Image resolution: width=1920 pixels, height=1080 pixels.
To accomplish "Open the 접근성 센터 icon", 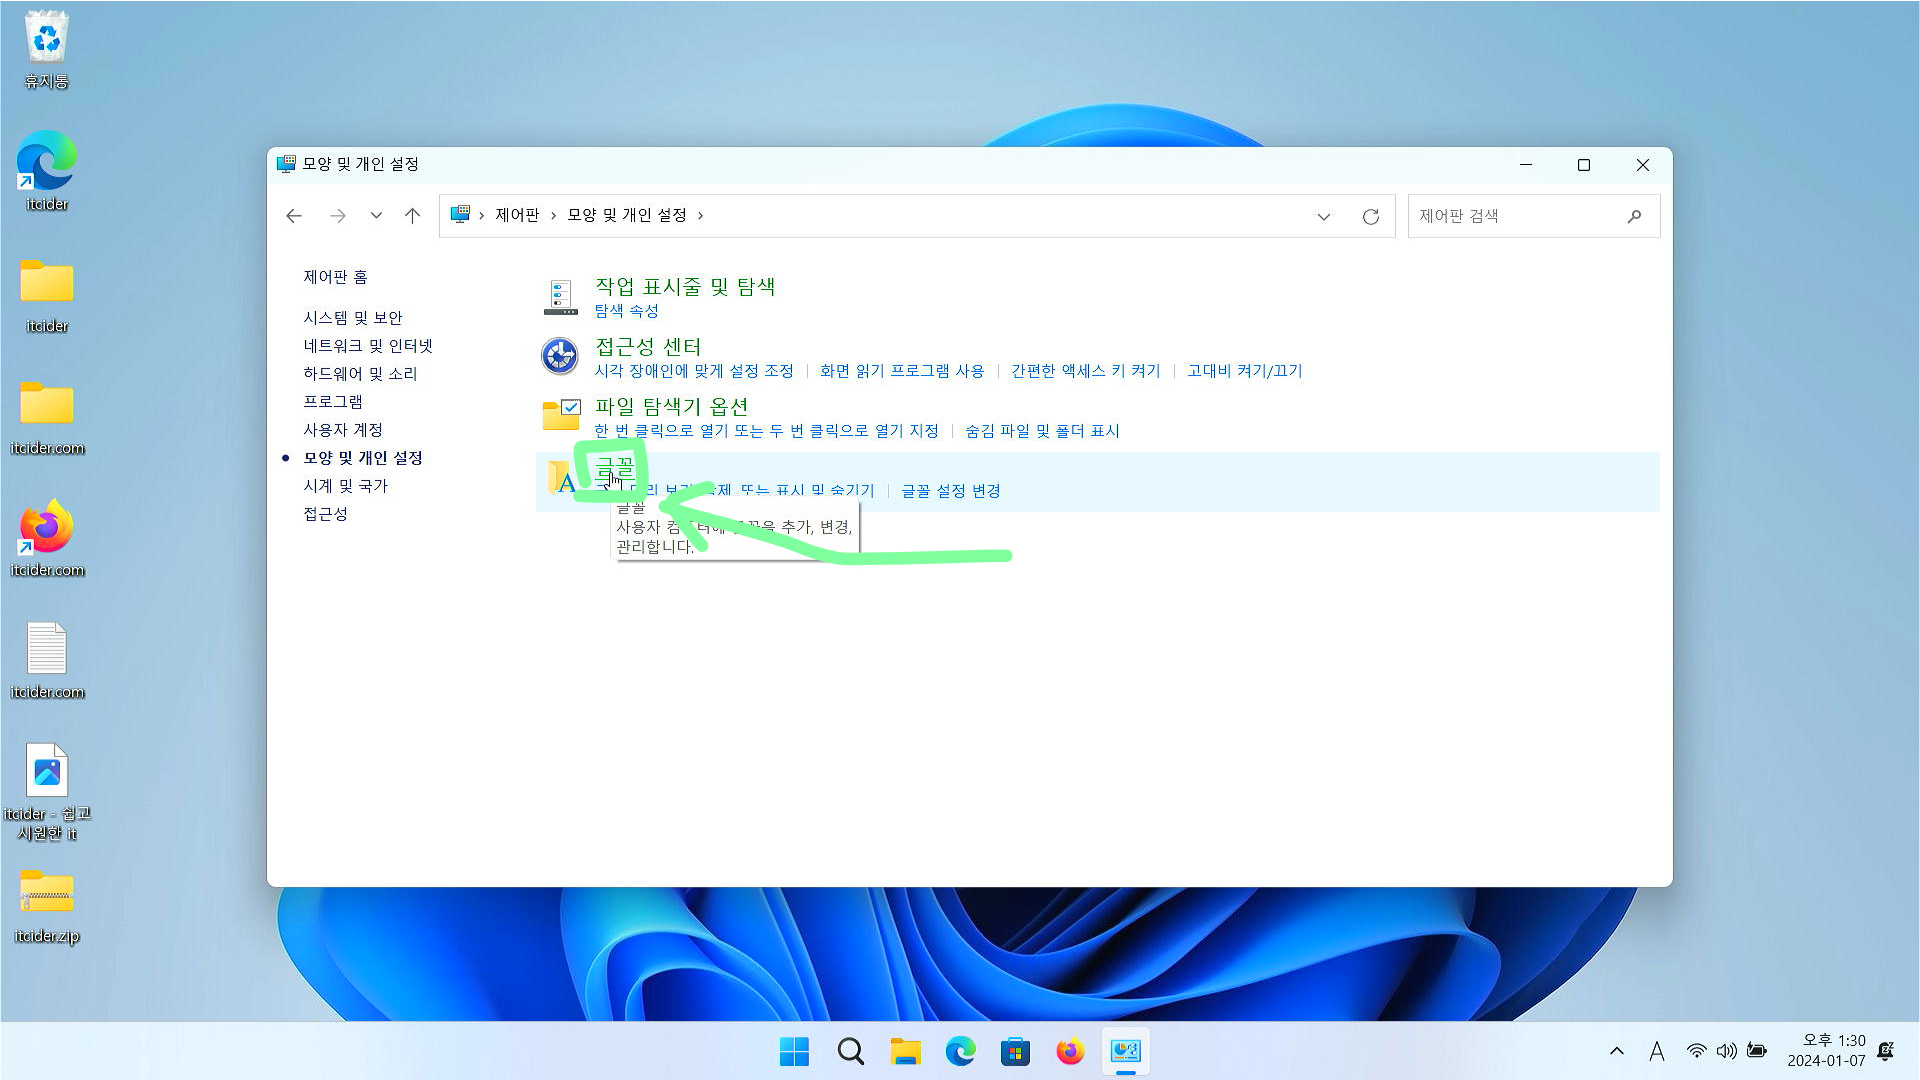I will (x=559, y=356).
